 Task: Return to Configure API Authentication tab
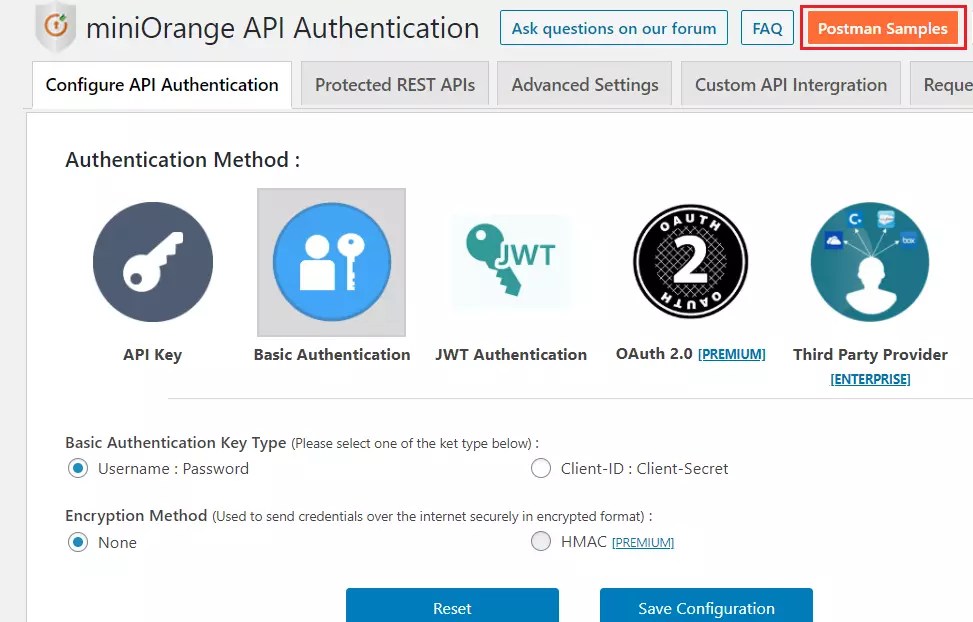pos(161,86)
